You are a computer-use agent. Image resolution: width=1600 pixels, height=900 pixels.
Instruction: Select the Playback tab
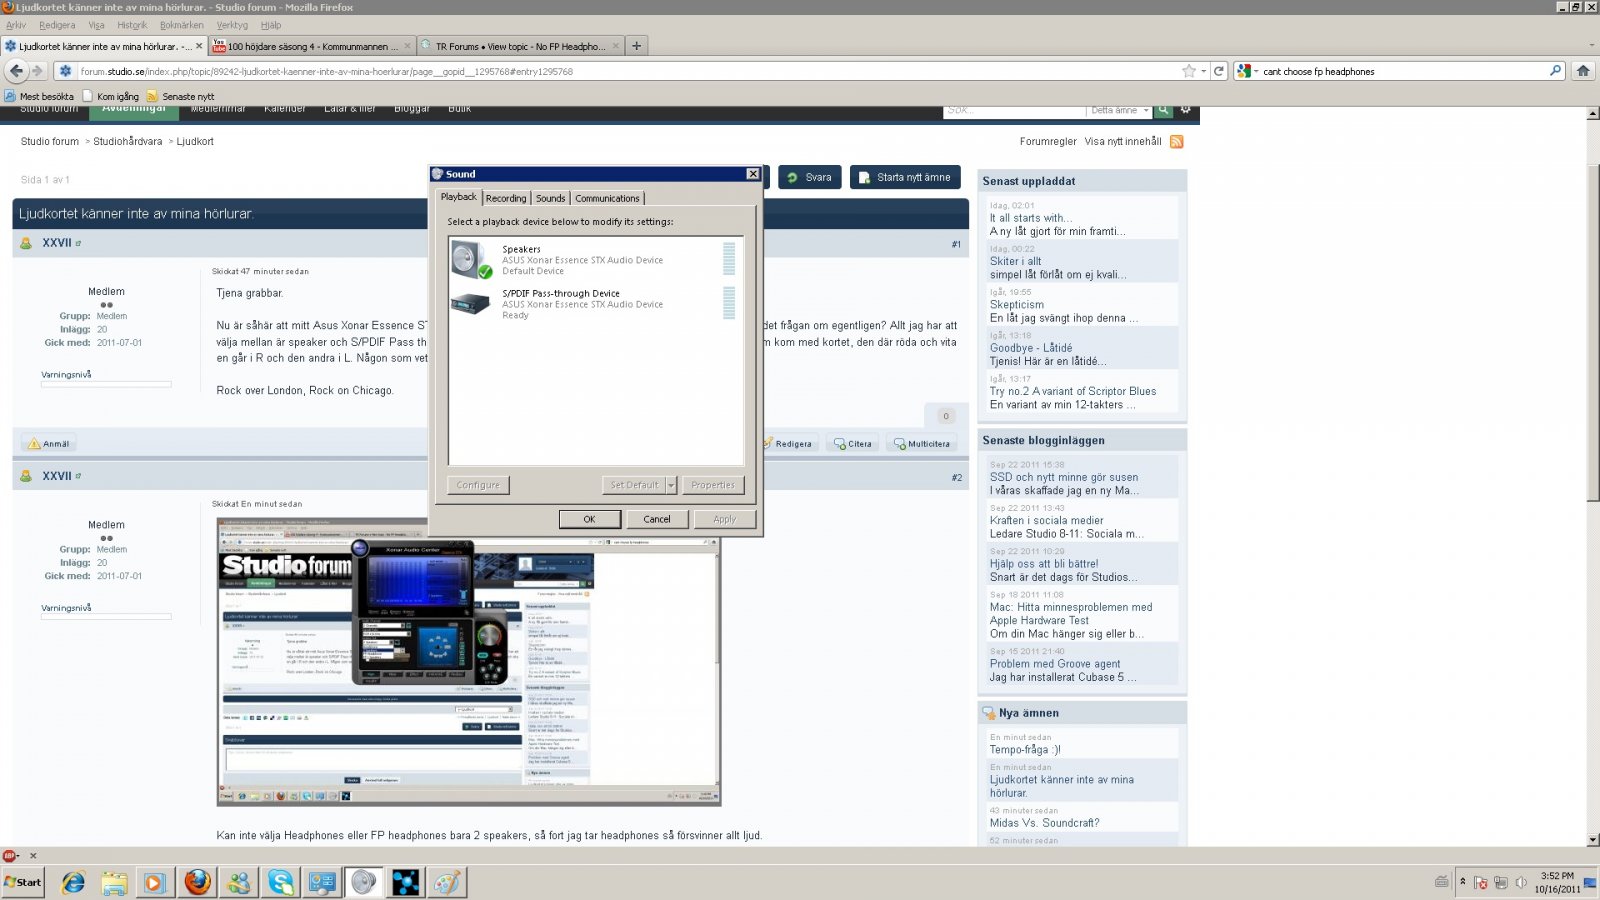click(x=459, y=197)
